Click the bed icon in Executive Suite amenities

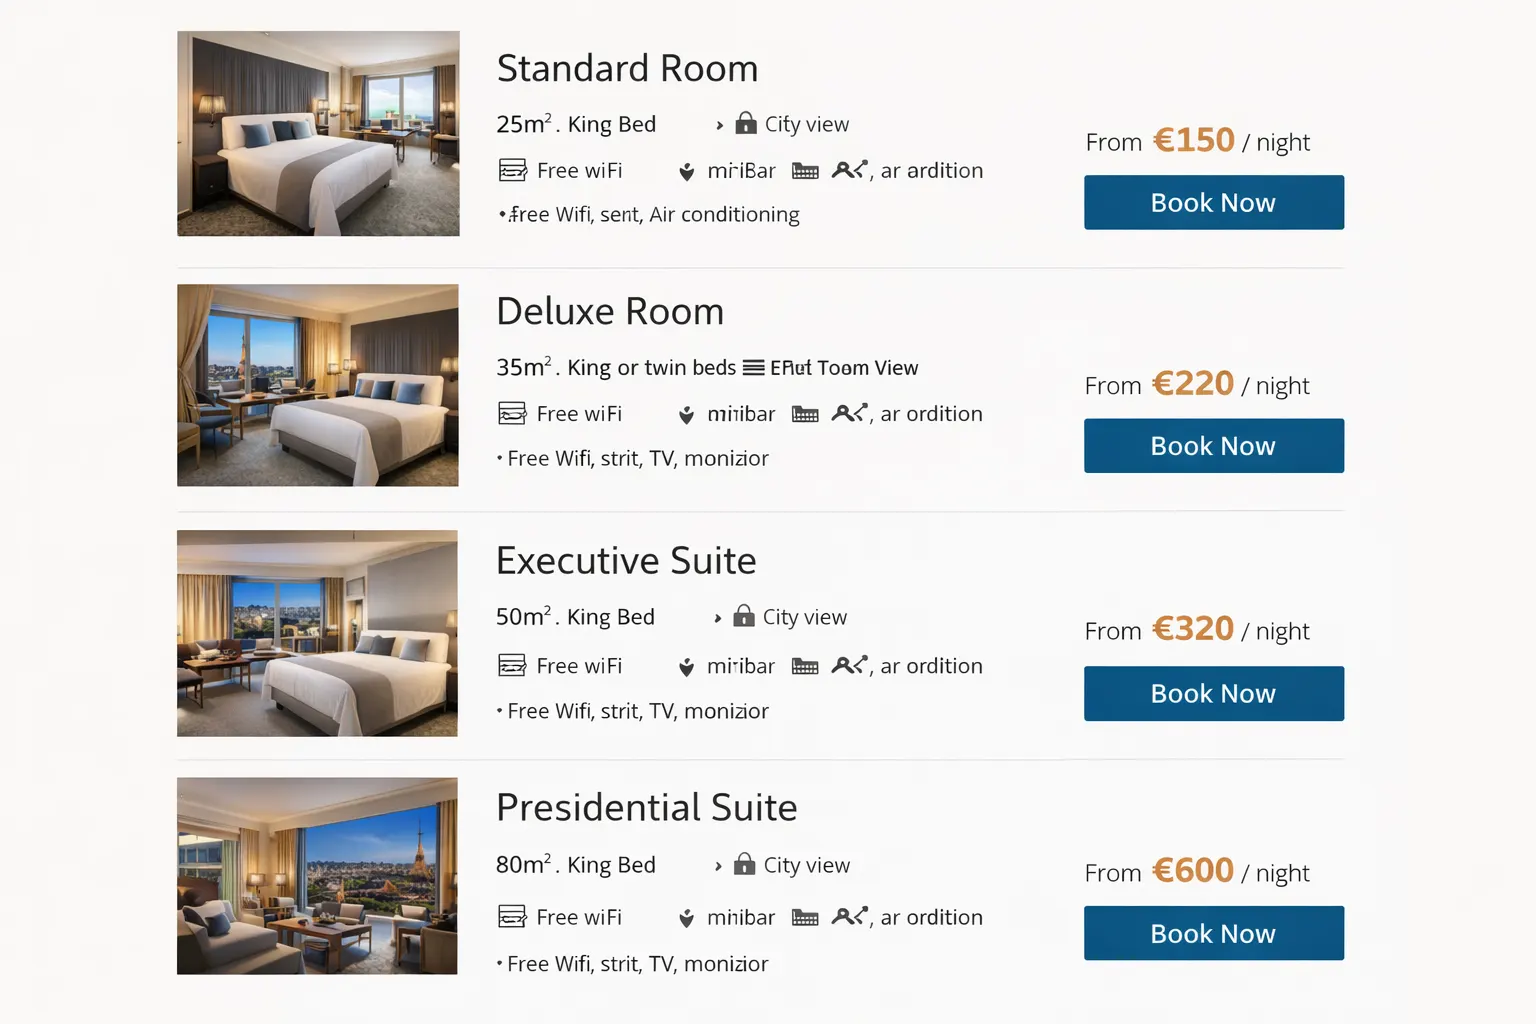click(x=805, y=667)
